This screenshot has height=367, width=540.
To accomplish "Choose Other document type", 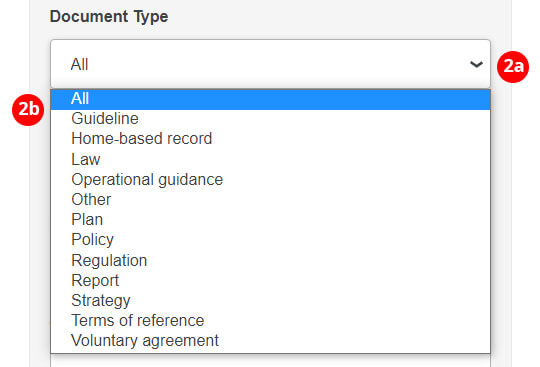I will [x=270, y=199].
